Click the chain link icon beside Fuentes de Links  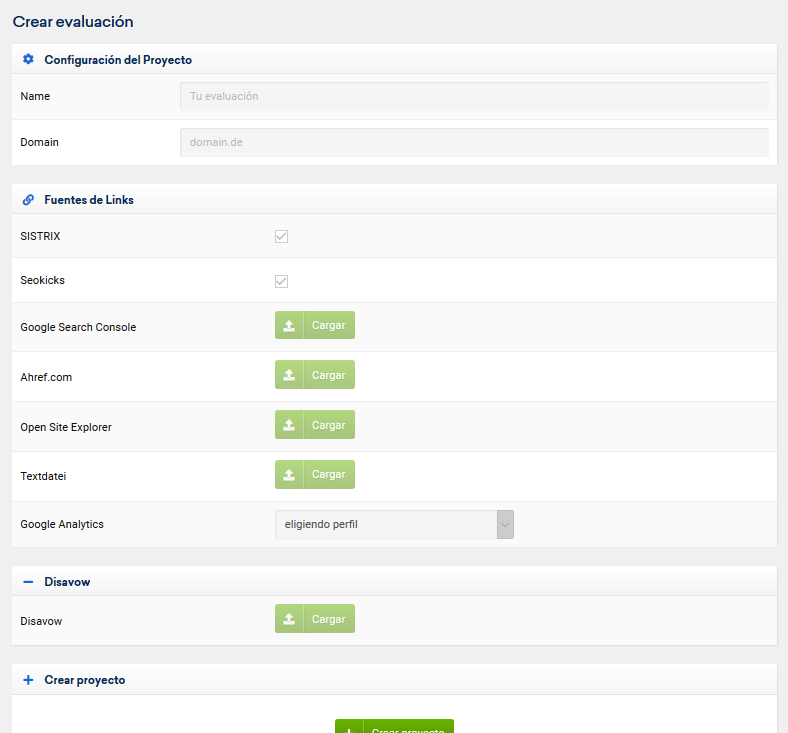[28, 200]
